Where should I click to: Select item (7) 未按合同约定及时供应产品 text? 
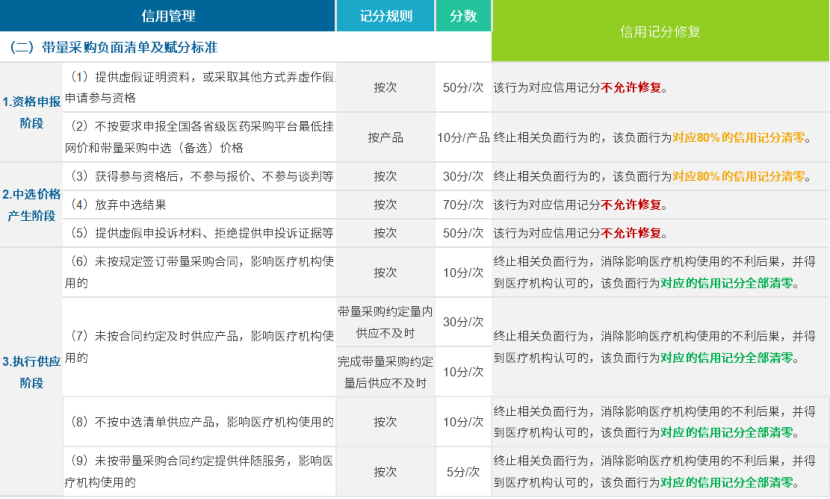200,347
